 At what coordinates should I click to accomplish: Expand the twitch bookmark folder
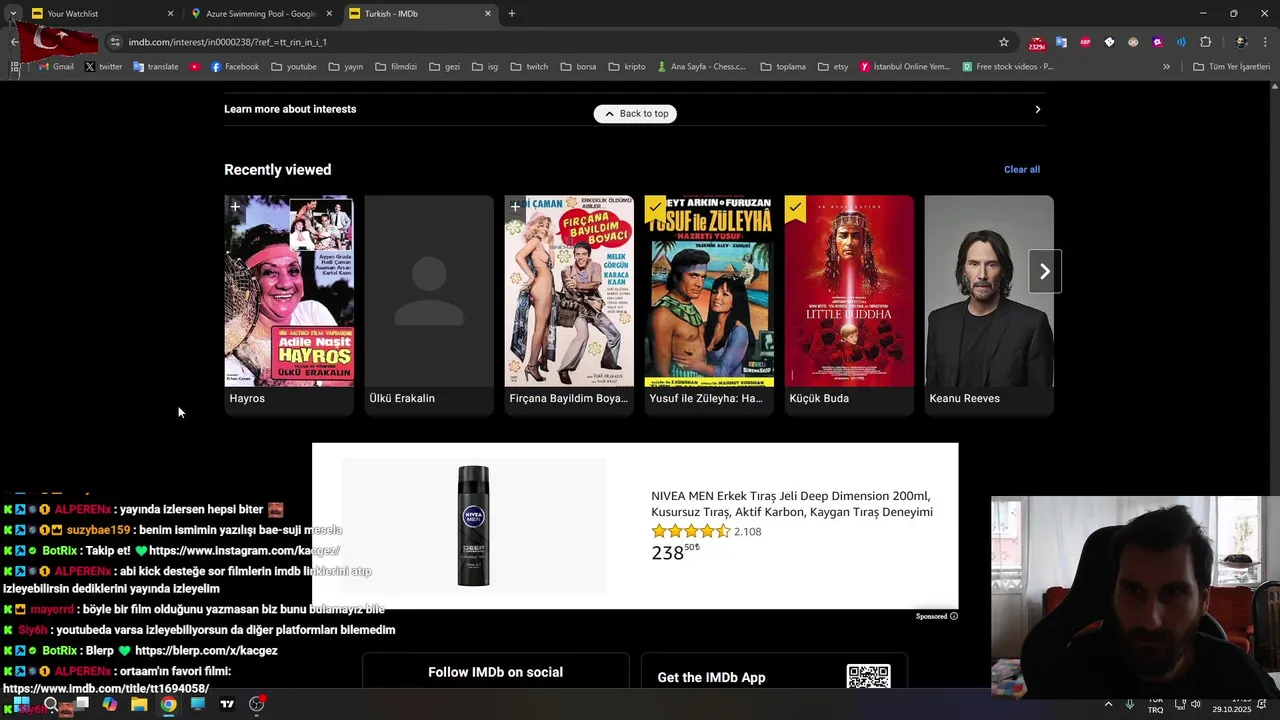coord(529,67)
